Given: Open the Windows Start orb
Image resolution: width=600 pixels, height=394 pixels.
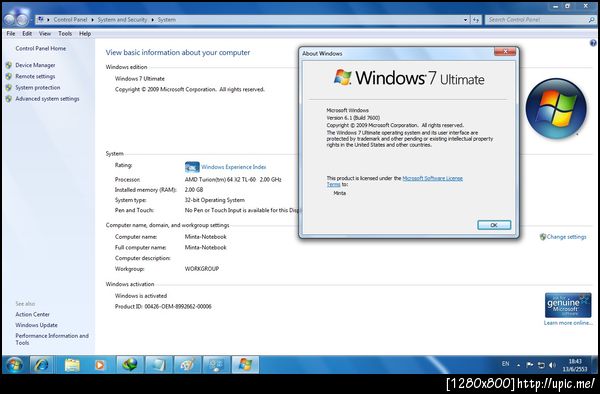Looking at the screenshot, I should [14, 365].
